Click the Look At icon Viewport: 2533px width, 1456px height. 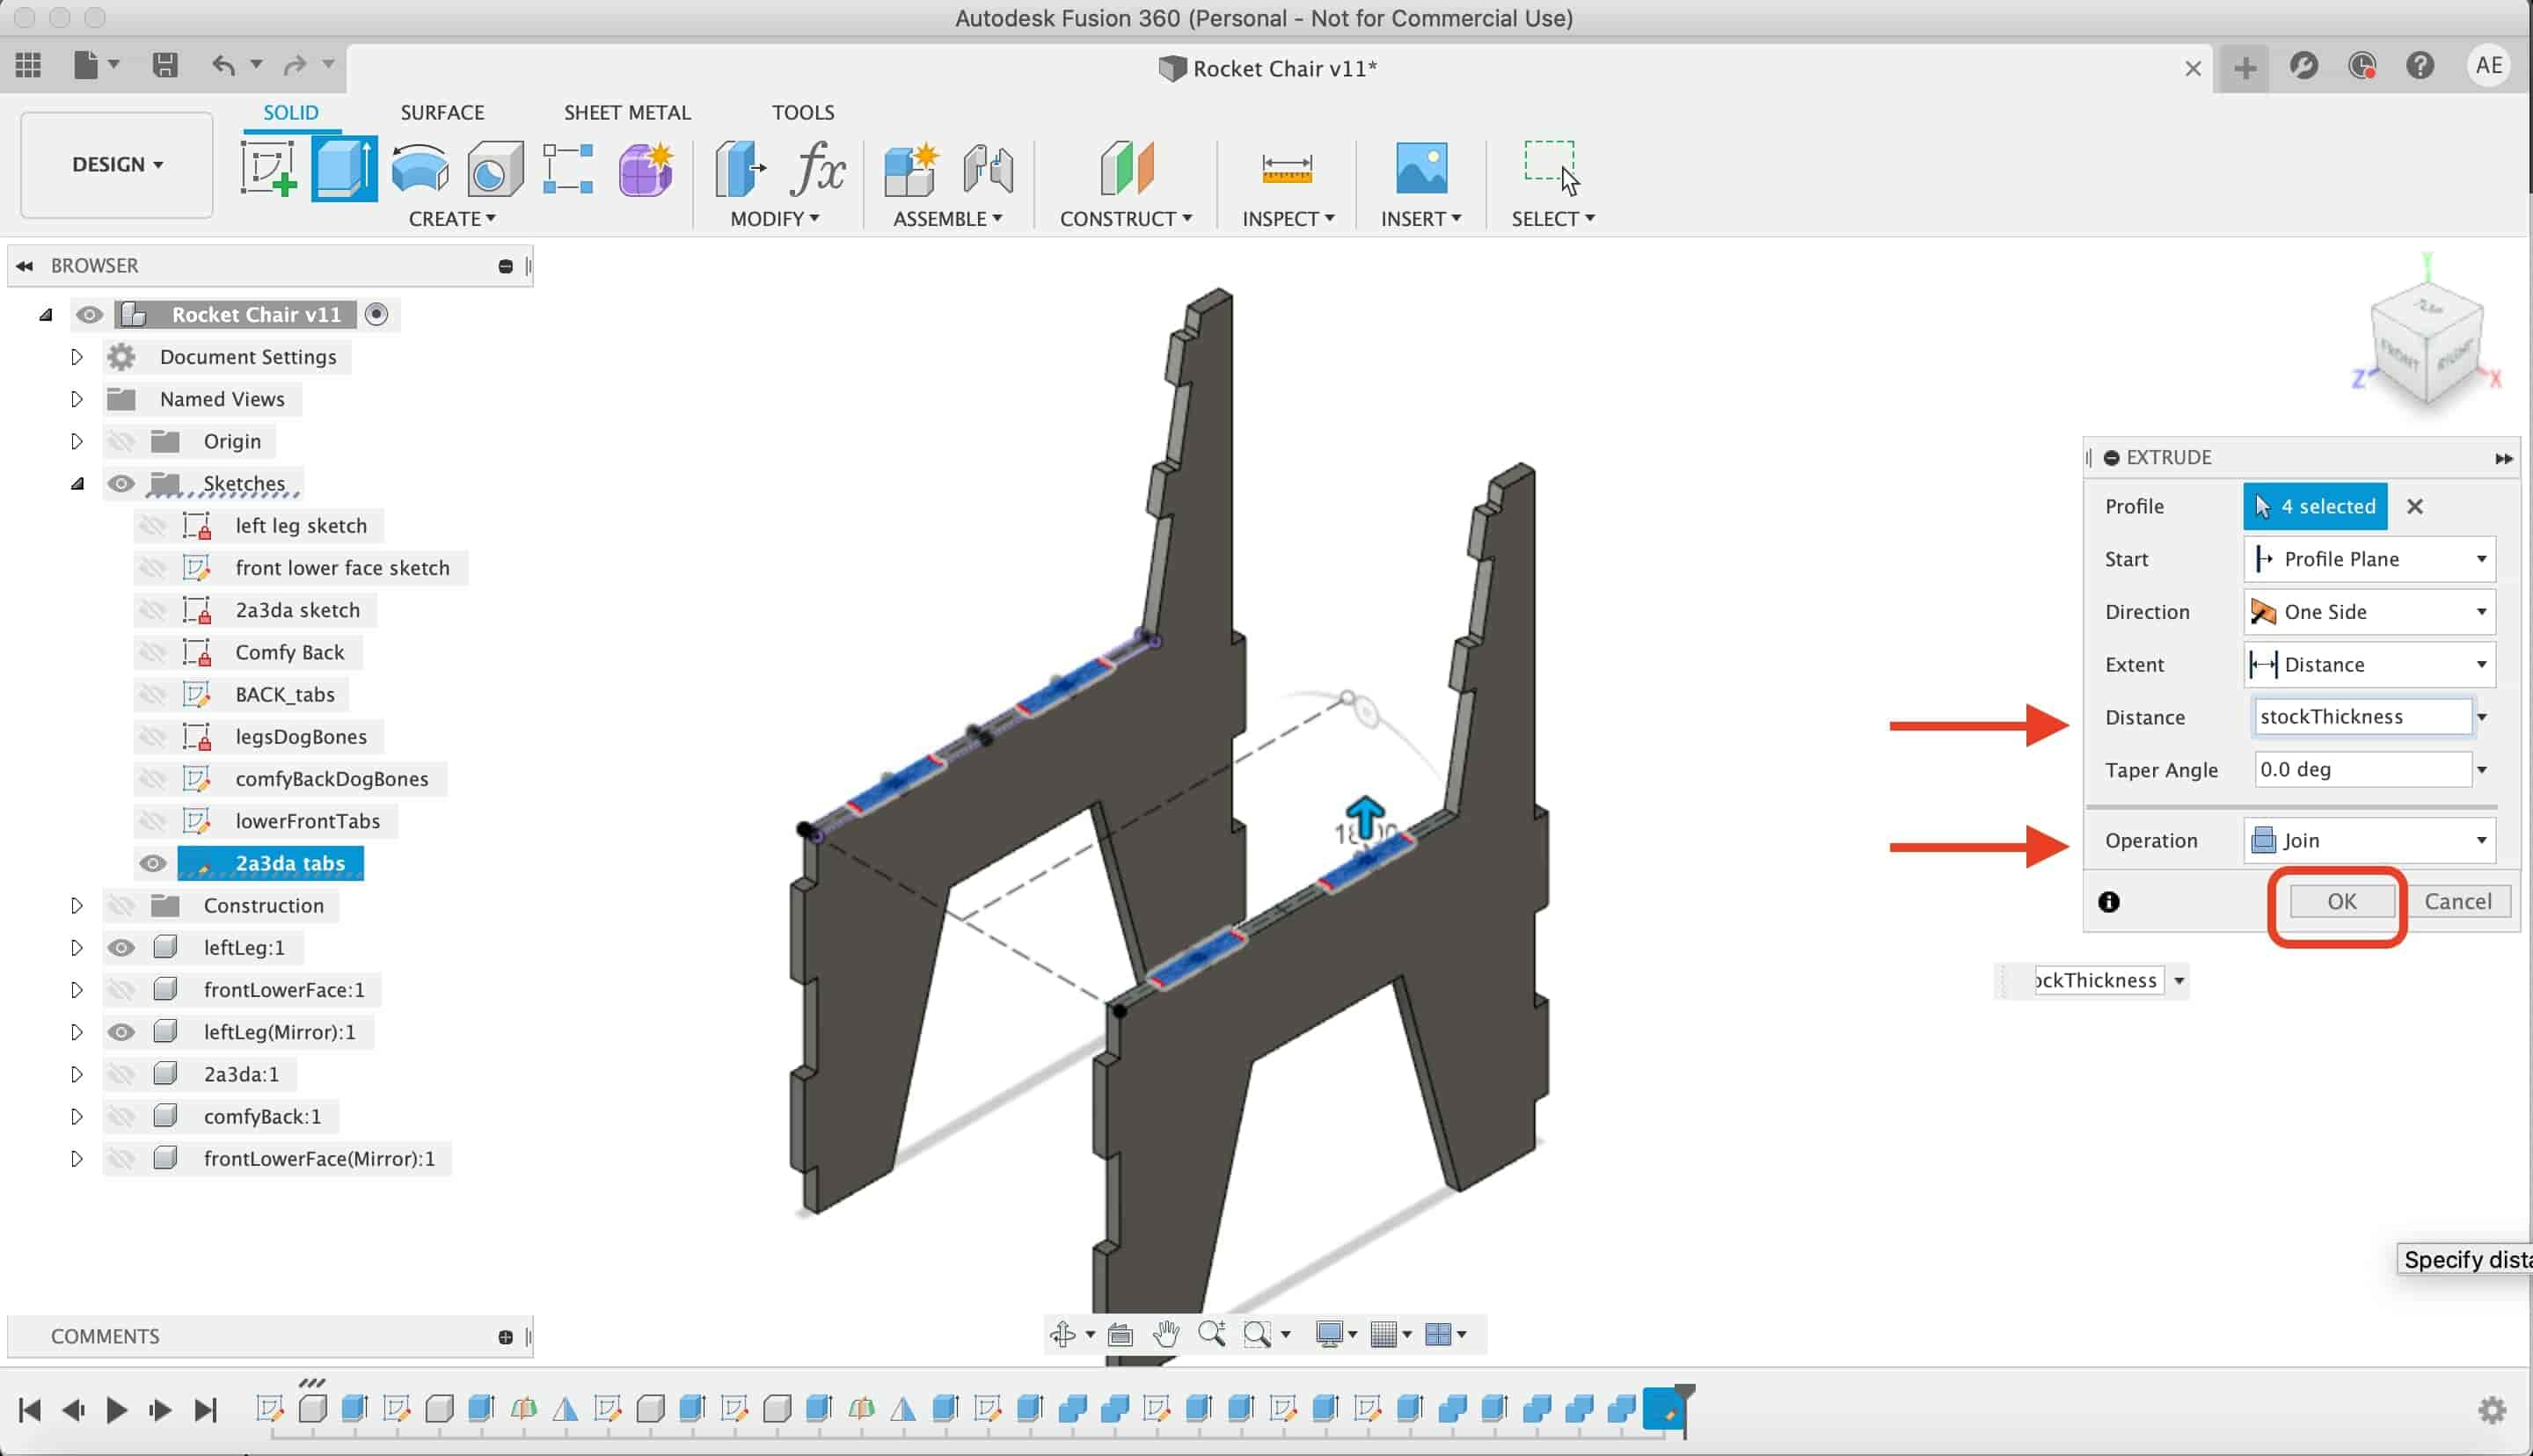(x=1120, y=1334)
